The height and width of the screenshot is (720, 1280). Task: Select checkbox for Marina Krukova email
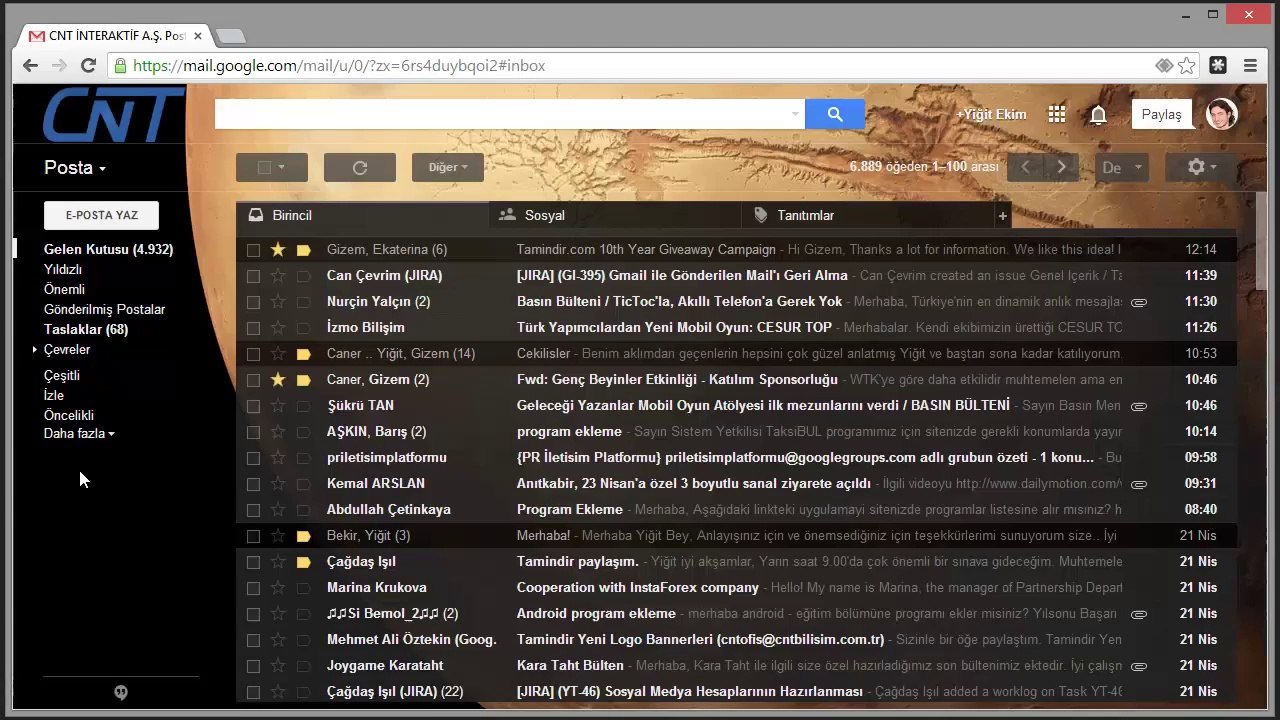(x=253, y=588)
